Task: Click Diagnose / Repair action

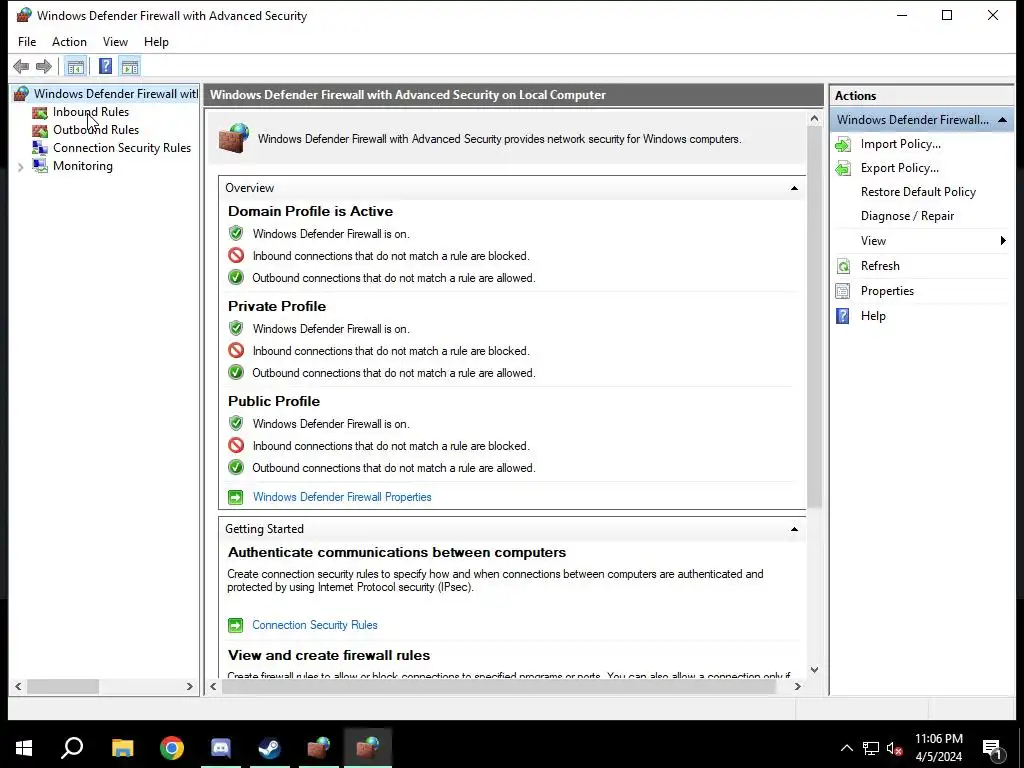Action: [x=907, y=216]
